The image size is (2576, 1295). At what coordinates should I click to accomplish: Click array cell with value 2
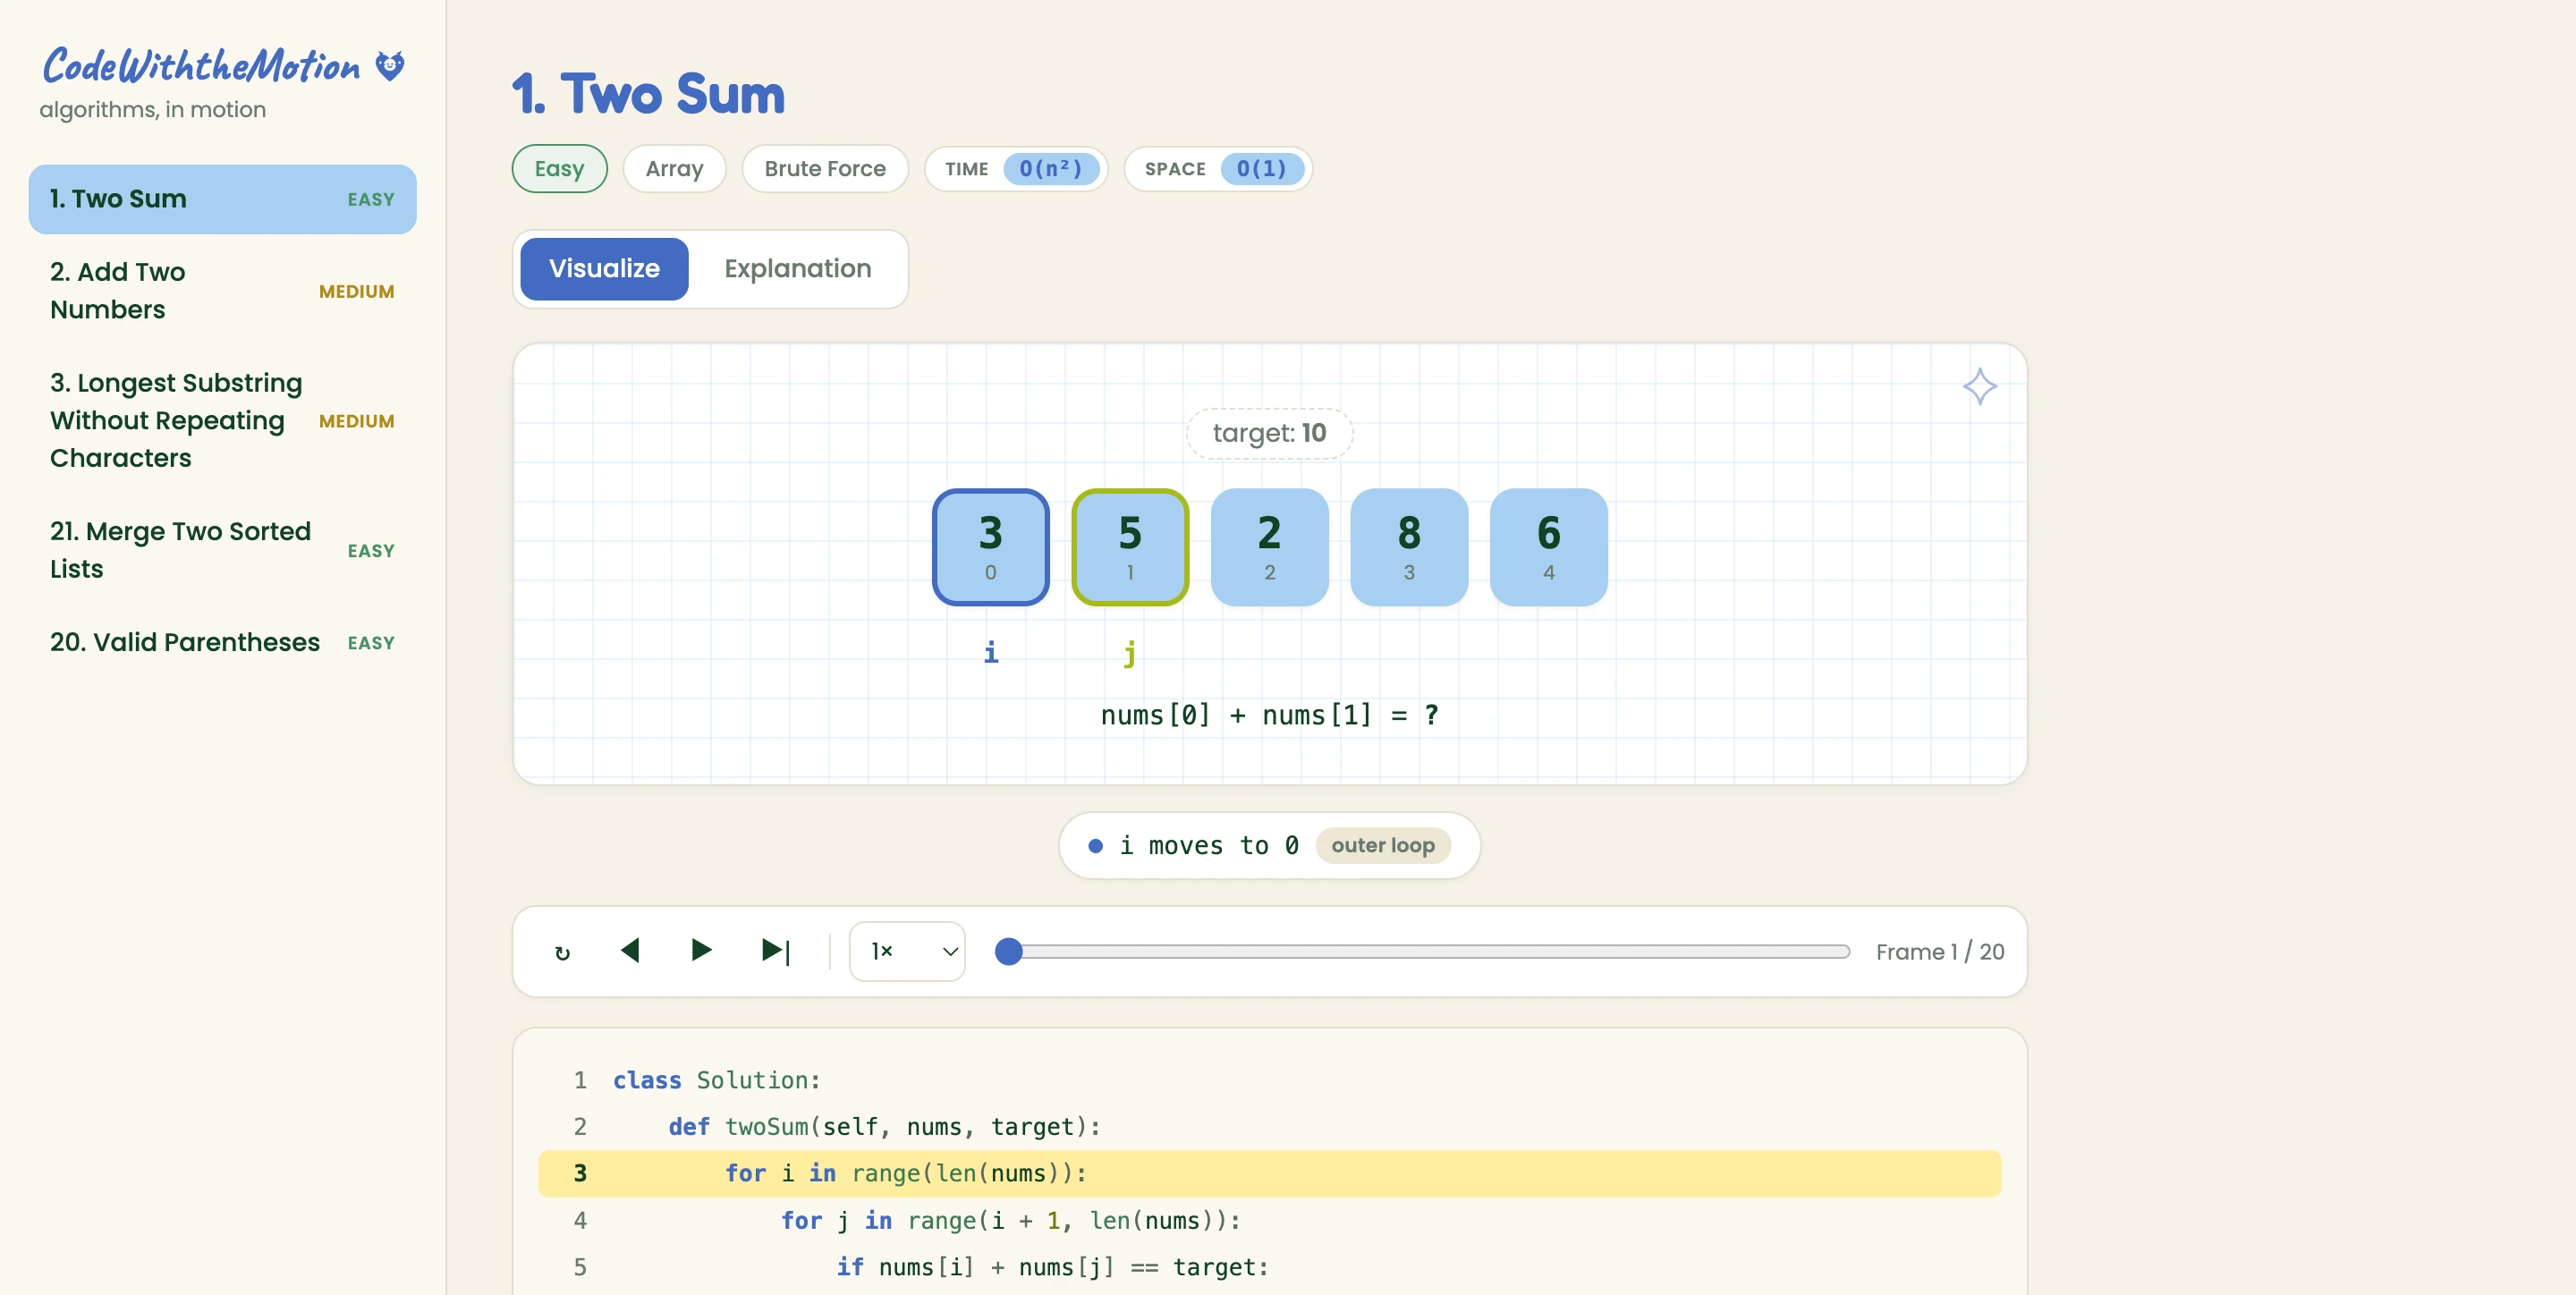coord(1269,547)
